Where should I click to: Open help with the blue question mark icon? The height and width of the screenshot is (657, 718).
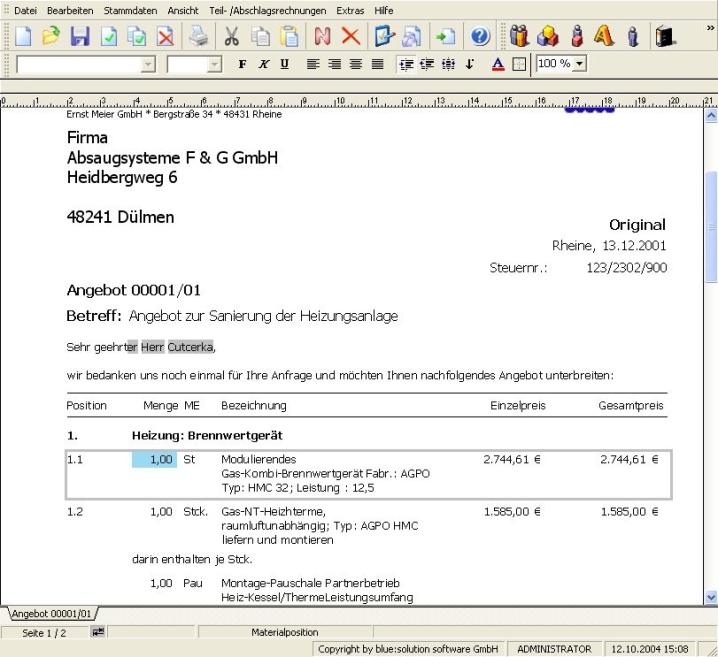(479, 37)
